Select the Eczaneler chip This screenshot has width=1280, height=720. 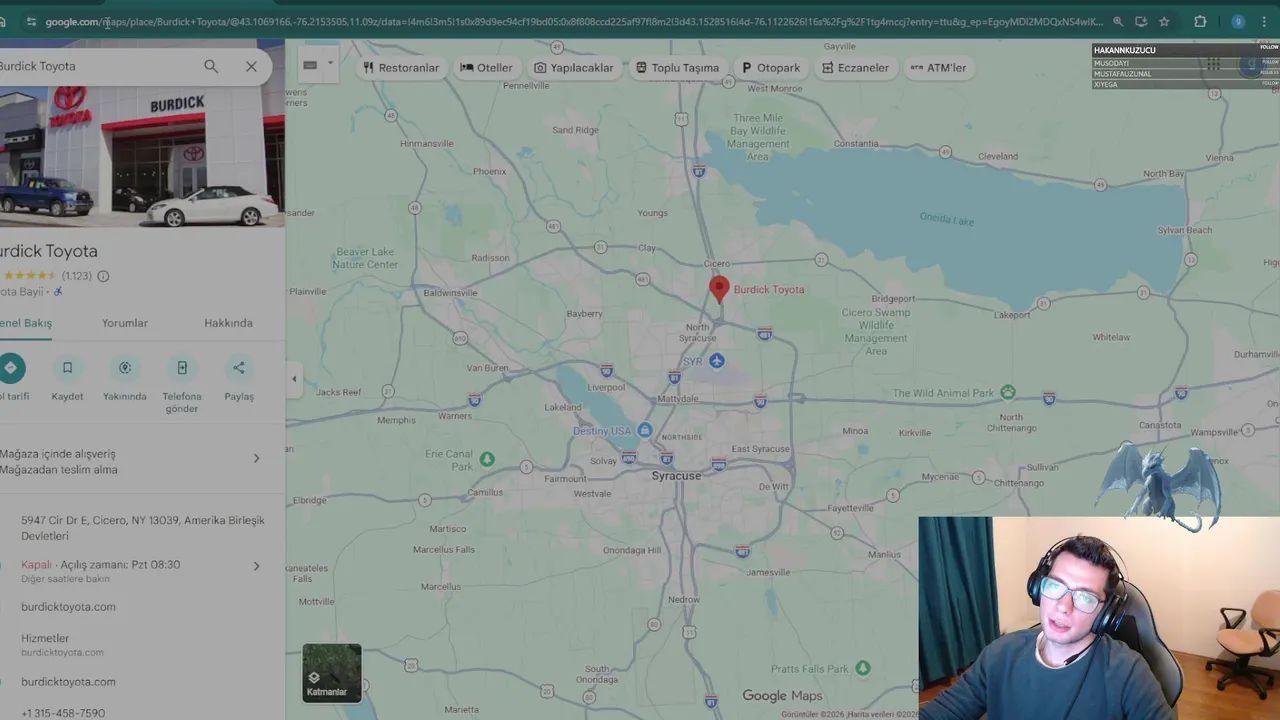click(855, 67)
